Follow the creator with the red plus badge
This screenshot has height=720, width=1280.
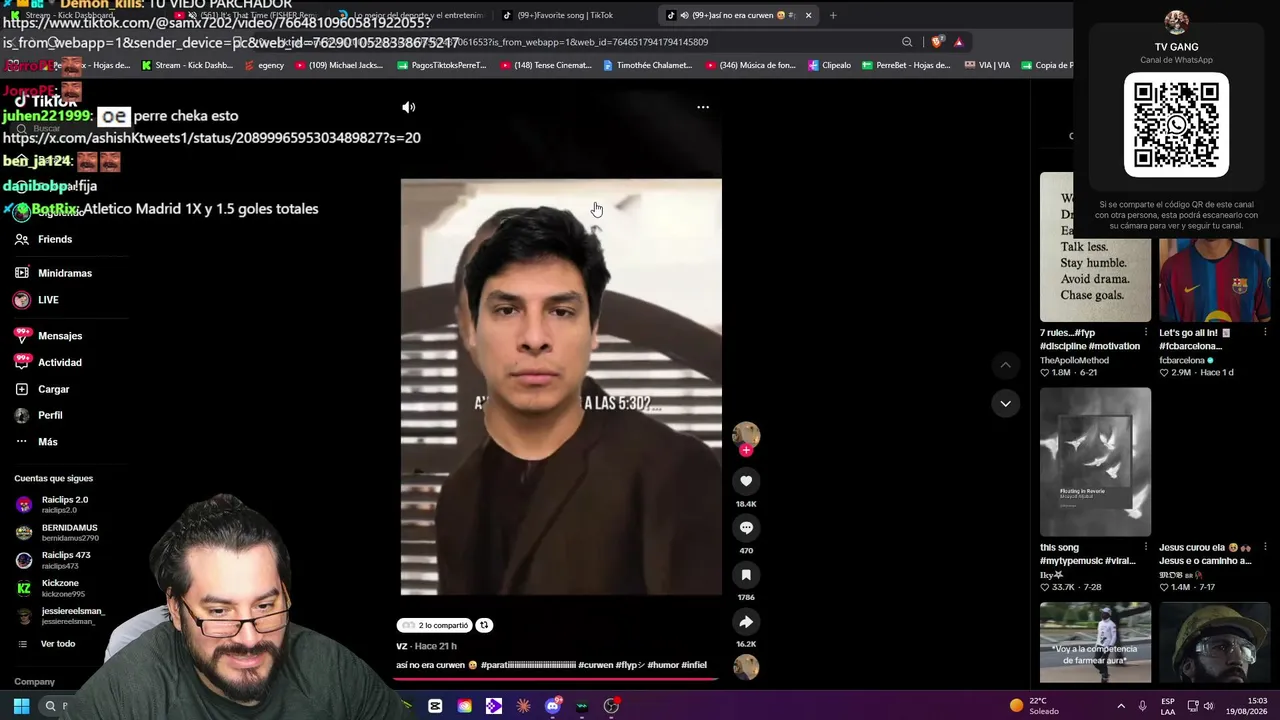[746, 450]
